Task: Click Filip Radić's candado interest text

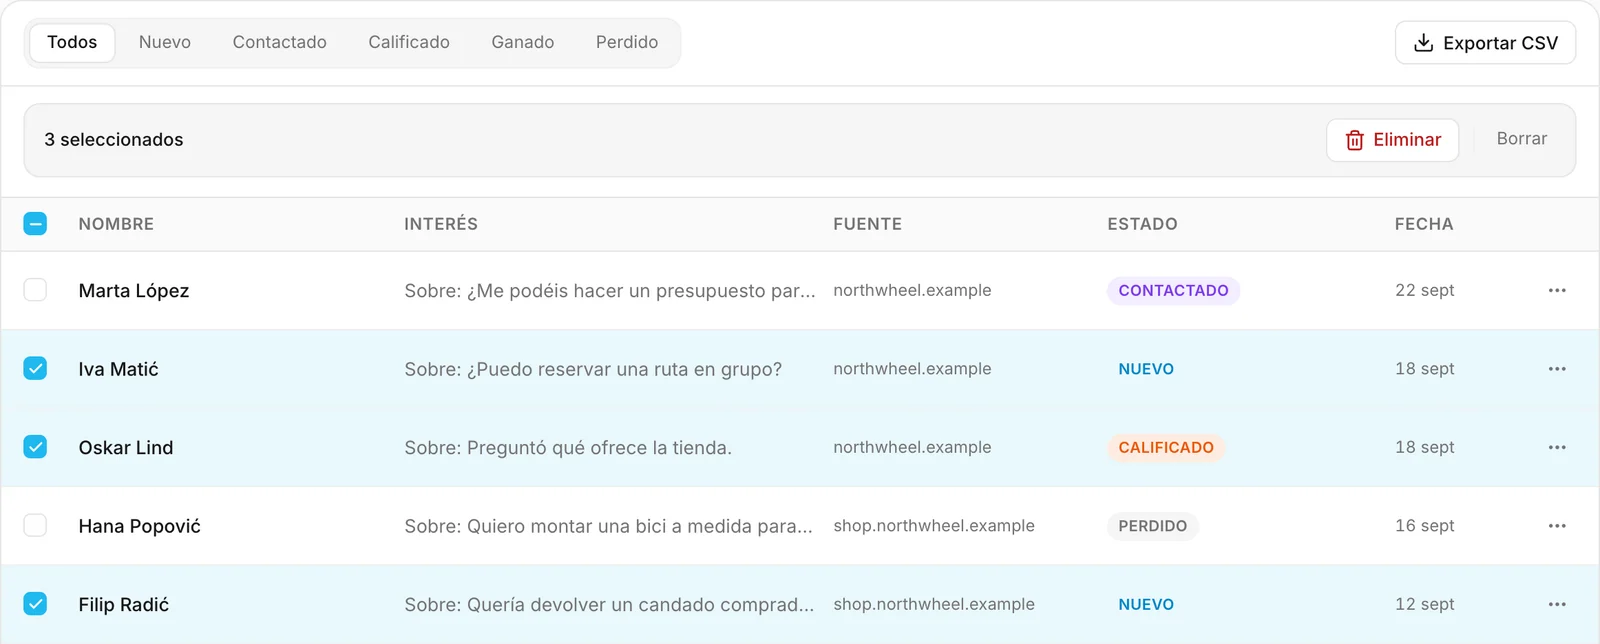Action: [x=609, y=605]
